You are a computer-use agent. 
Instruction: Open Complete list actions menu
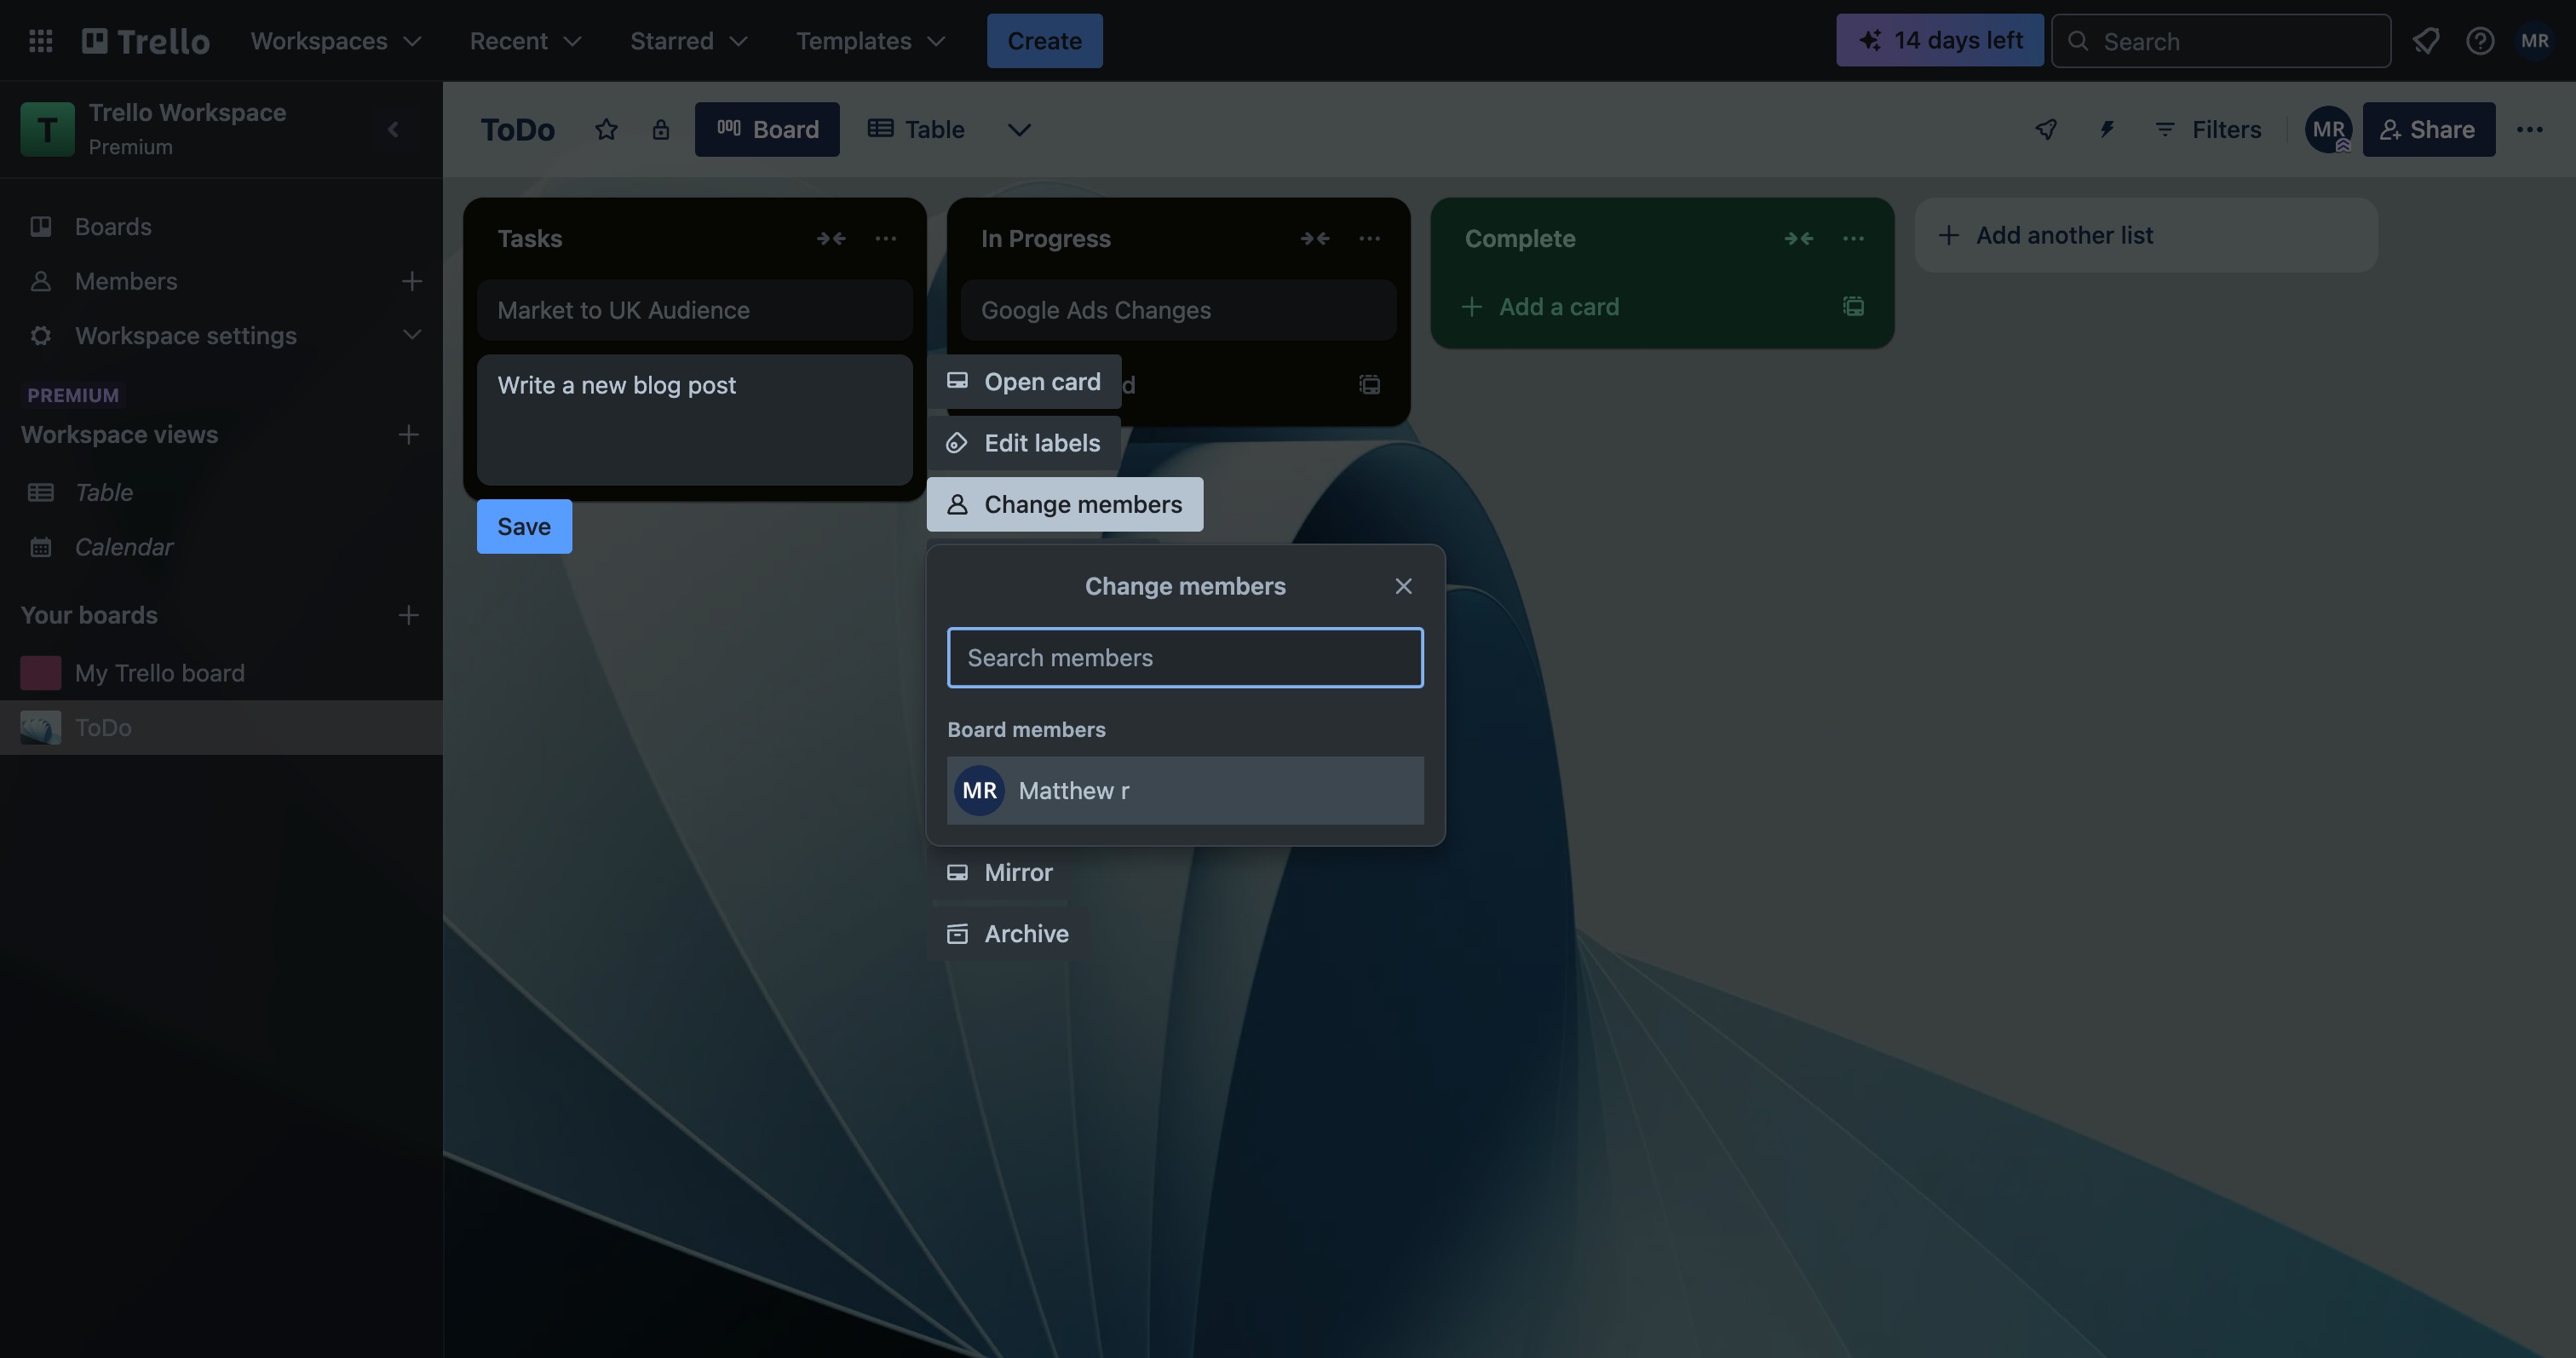coord(1853,238)
